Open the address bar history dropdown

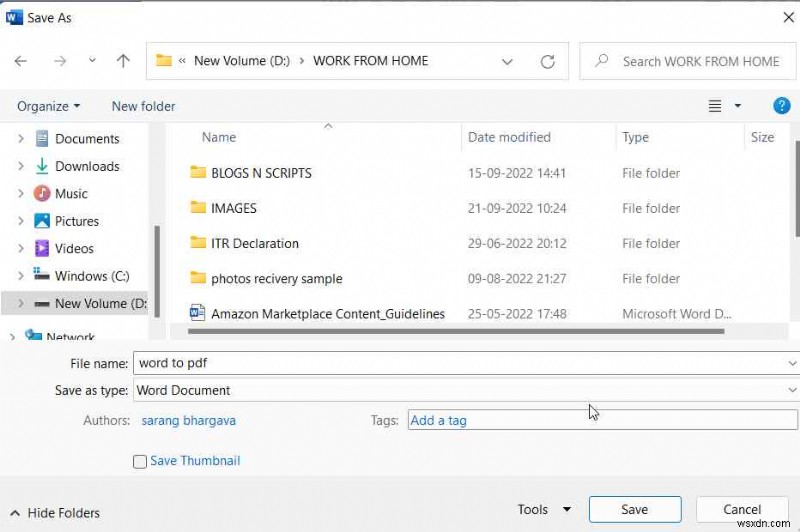(507, 62)
